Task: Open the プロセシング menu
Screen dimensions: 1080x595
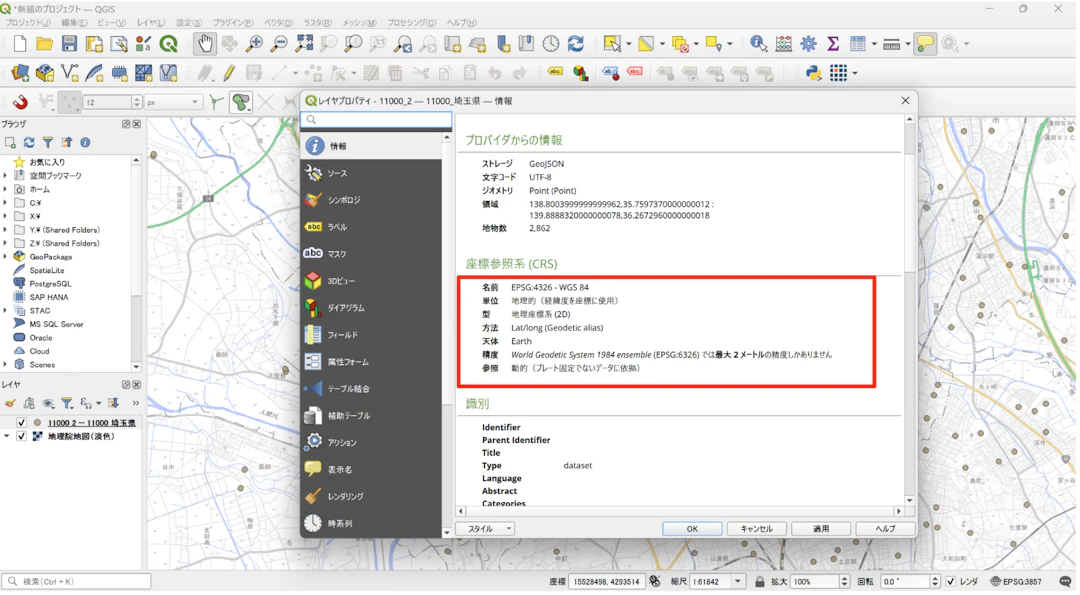Action: coord(412,23)
